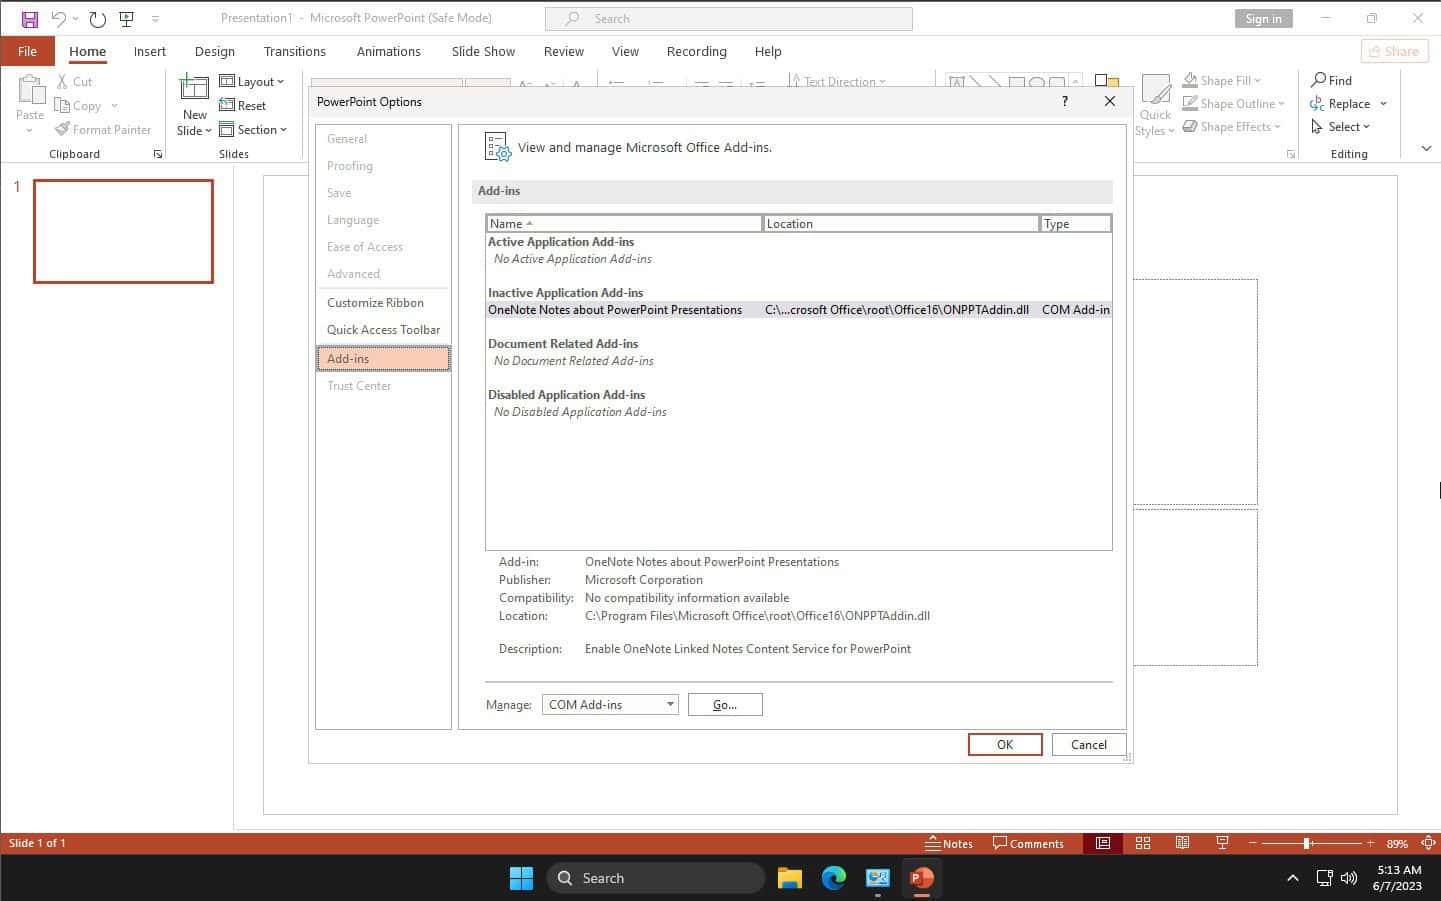Select slide 1 thumbnail
This screenshot has width=1441, height=901.
coord(123,231)
